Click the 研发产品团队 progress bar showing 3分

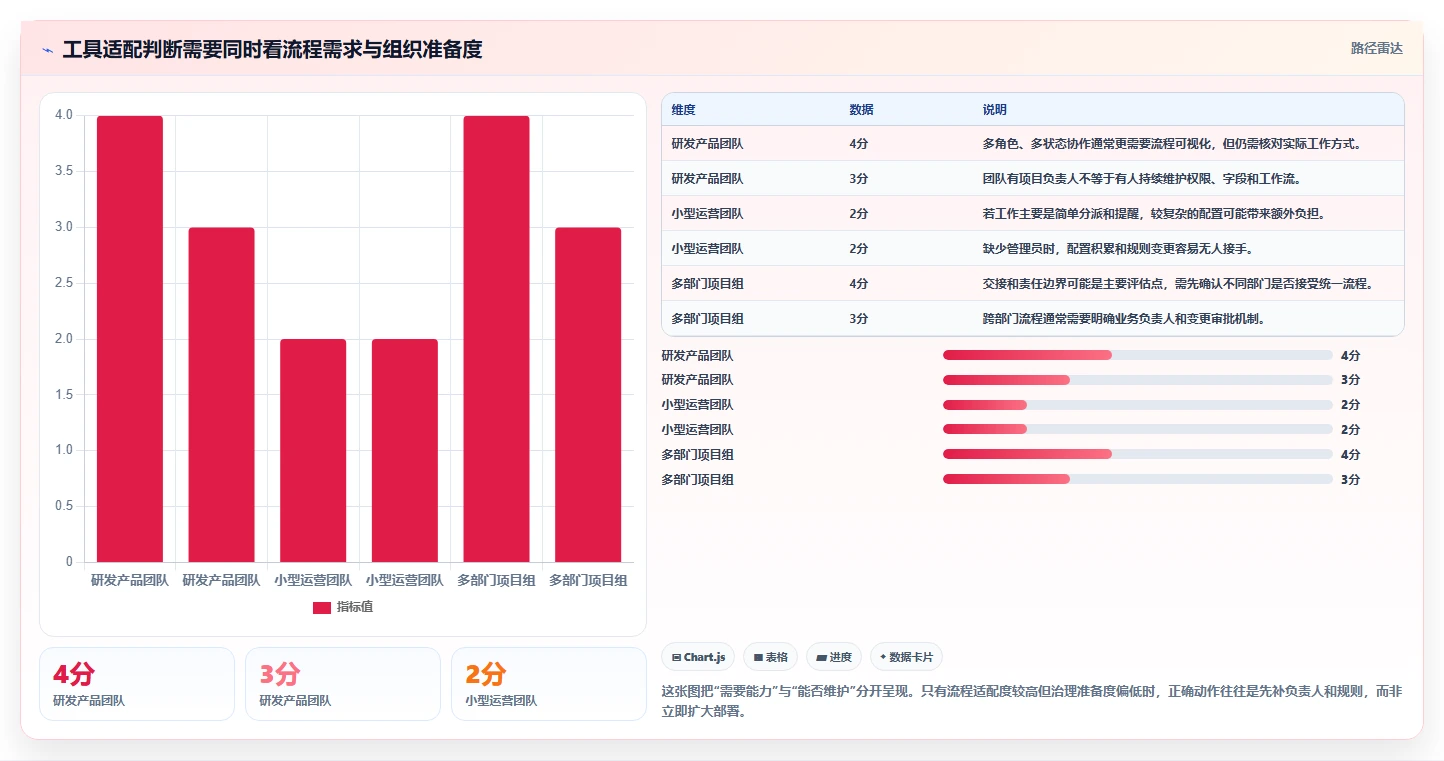pos(1137,380)
